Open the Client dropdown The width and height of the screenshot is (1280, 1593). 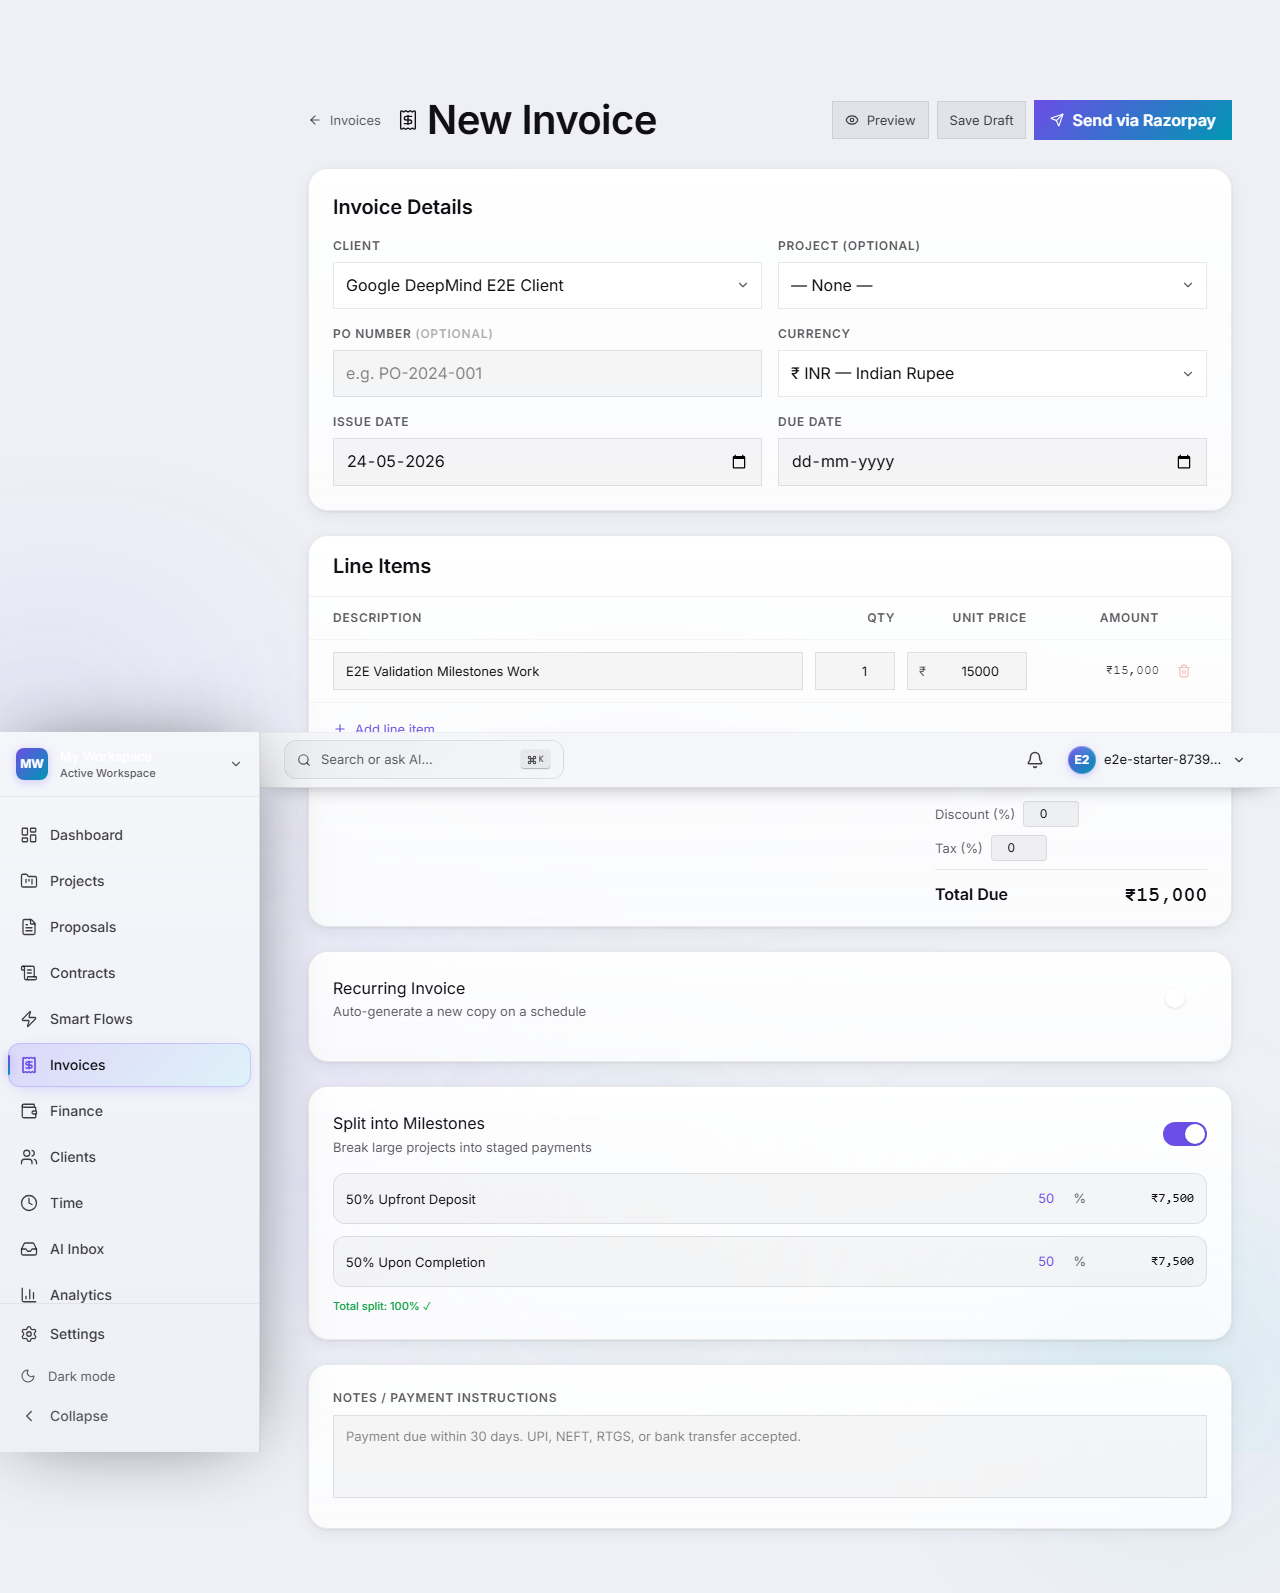click(547, 286)
